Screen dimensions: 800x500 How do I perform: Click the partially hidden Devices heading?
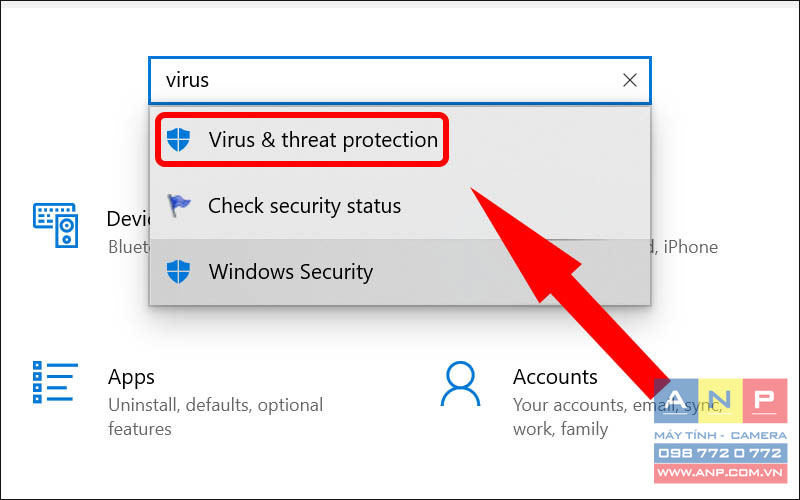[x=128, y=219]
